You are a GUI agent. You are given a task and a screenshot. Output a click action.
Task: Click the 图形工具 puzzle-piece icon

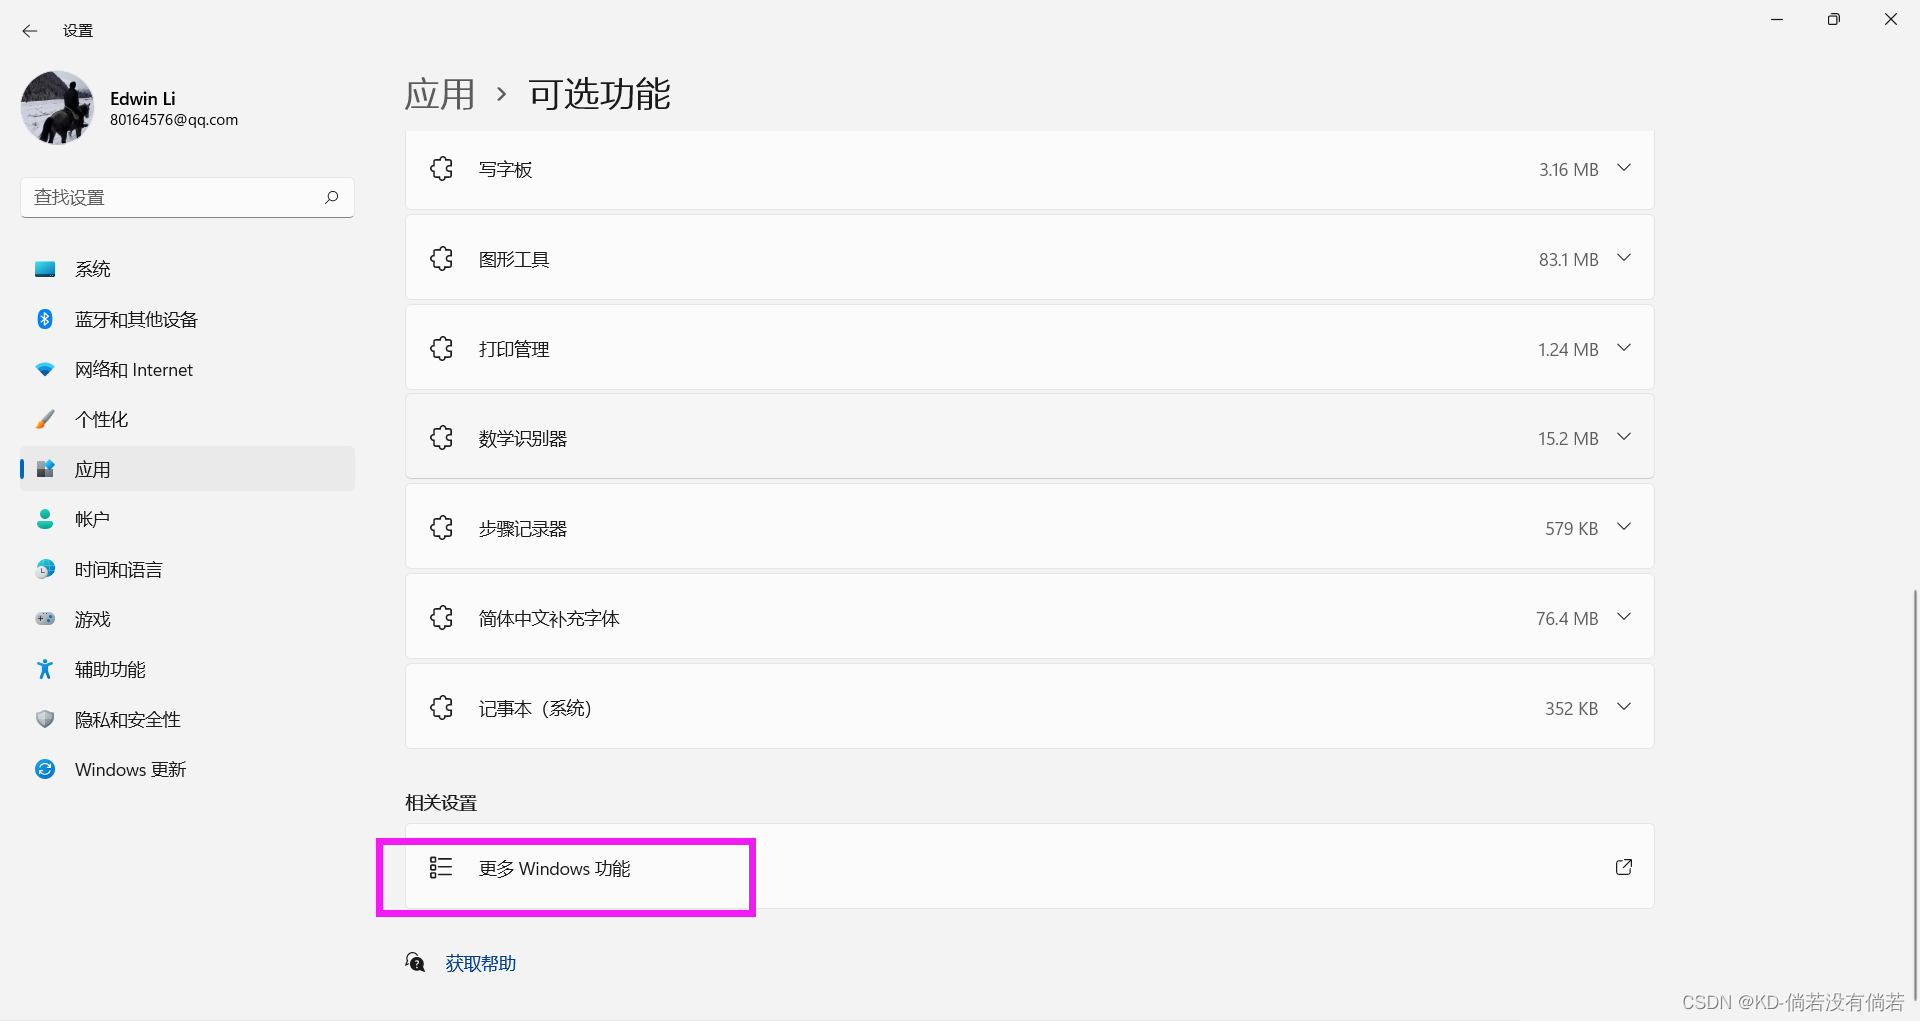(441, 259)
